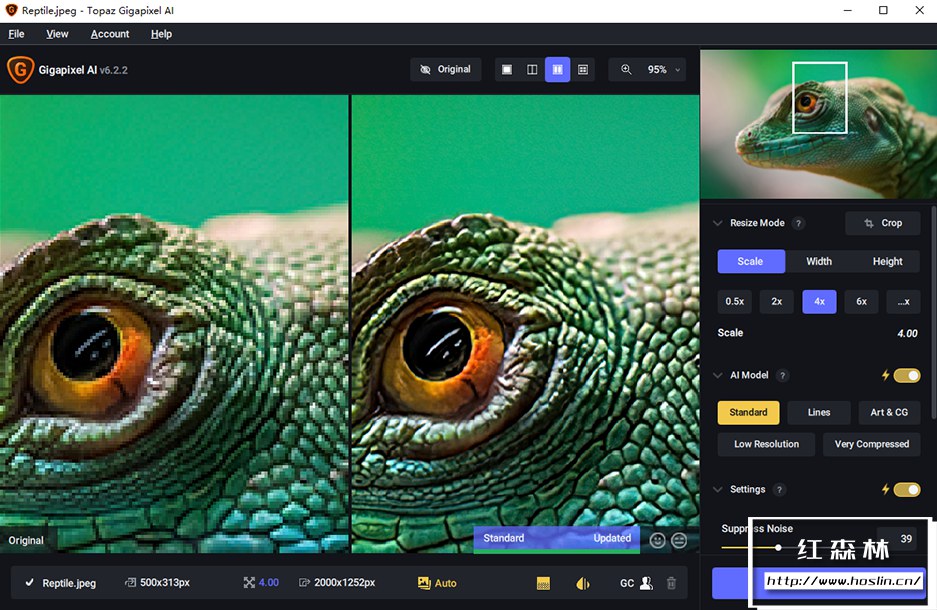Viewport: 937px width, 610px height.
Task: Select the Reptile.jpeg file name
Action: [x=69, y=583]
